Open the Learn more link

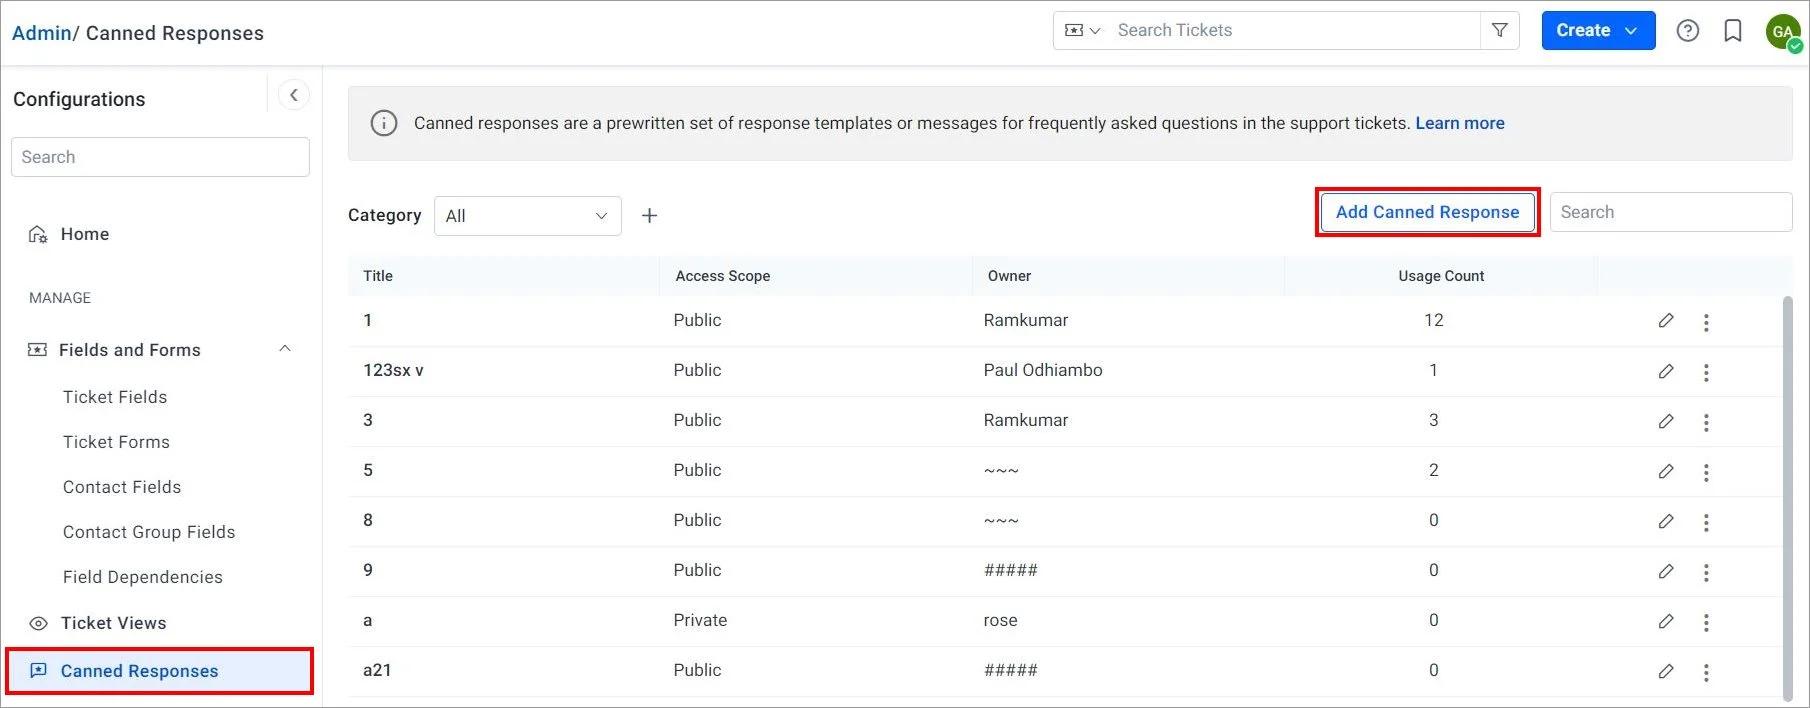coord(1459,123)
